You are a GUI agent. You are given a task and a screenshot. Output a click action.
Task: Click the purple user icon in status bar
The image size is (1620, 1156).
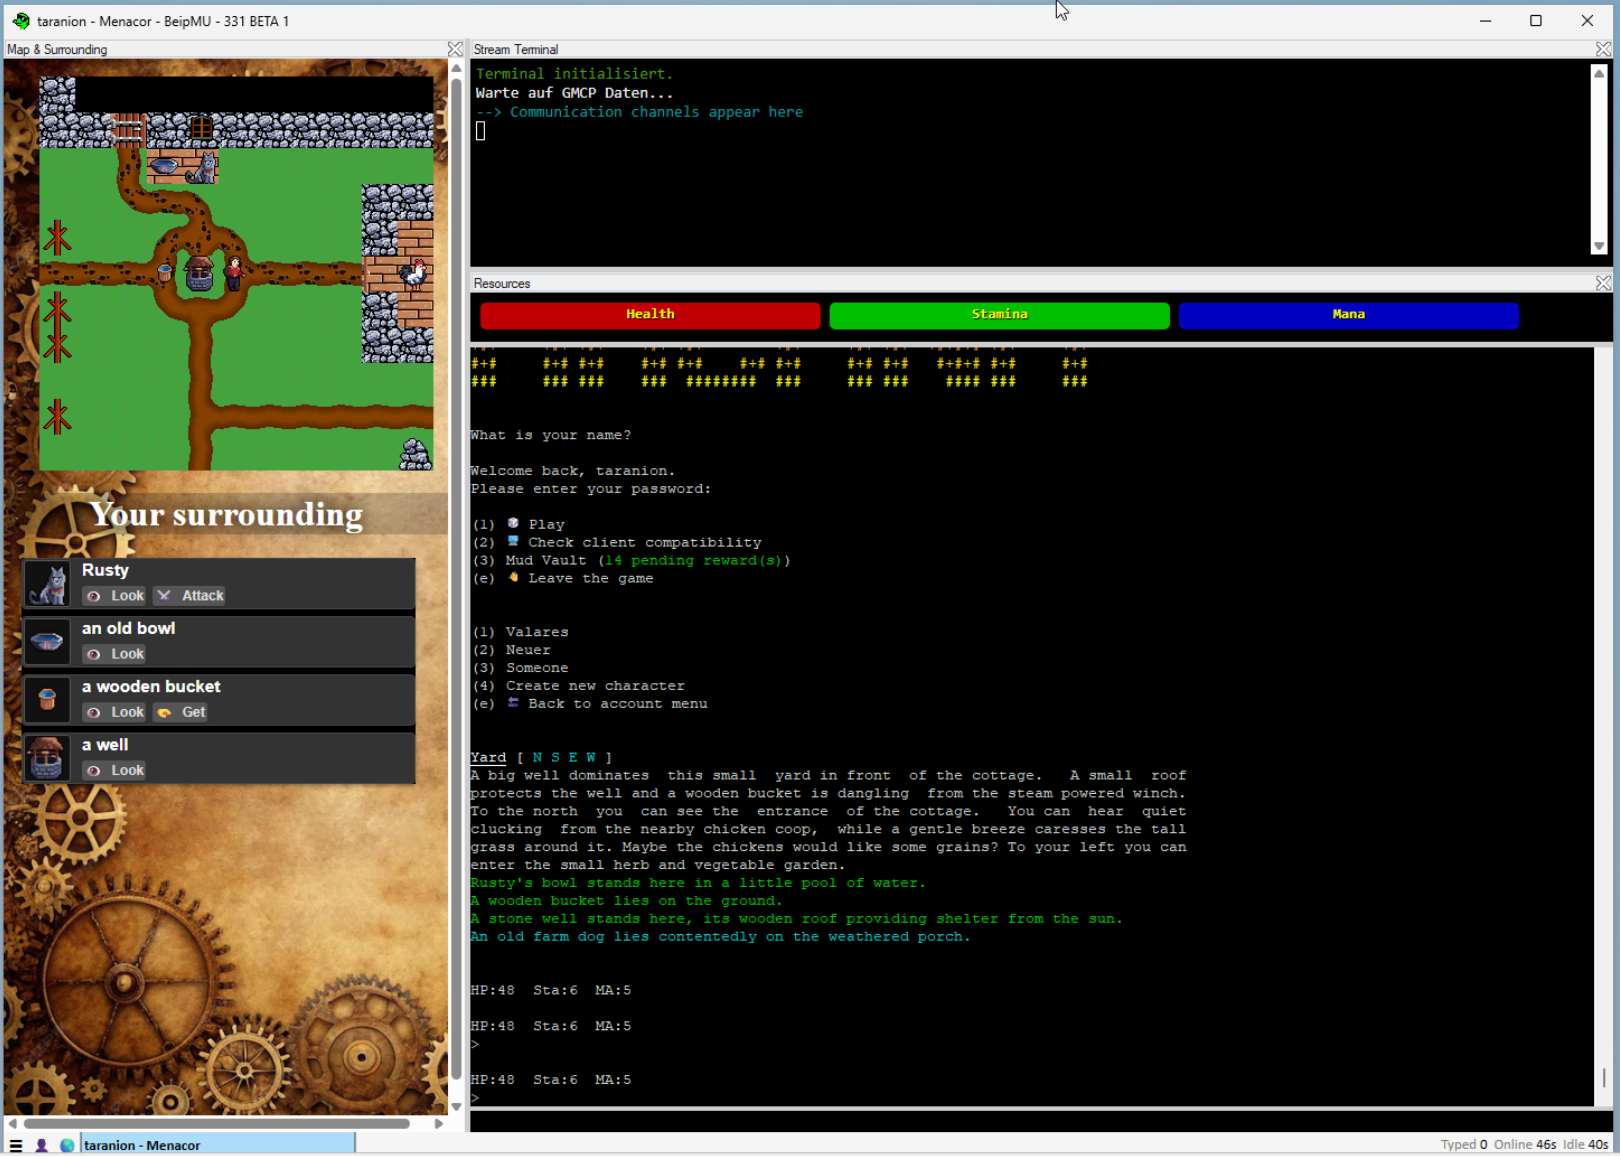tap(41, 1145)
